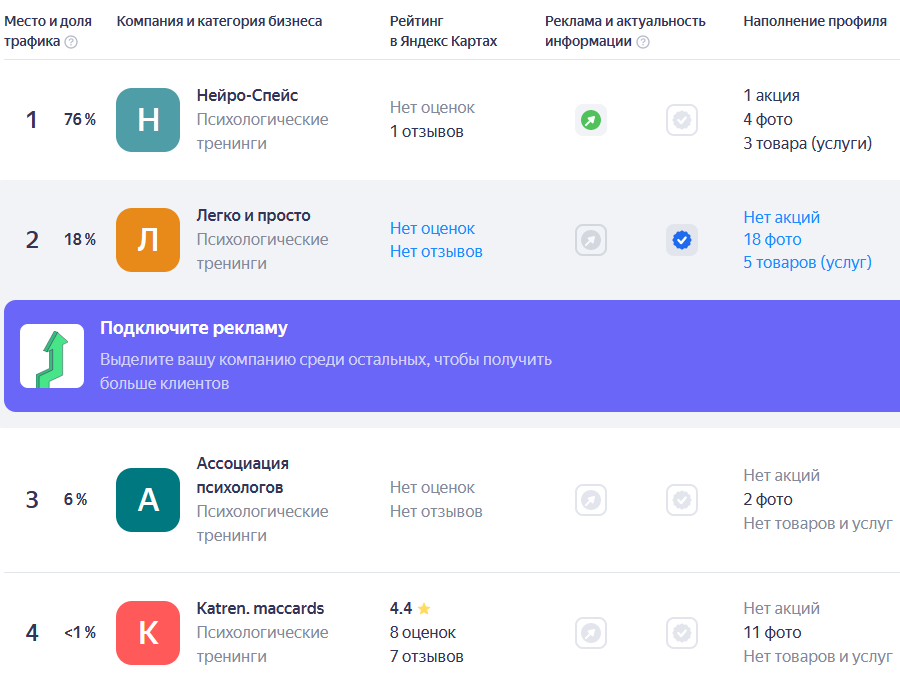Click the '4.4' star rating for Katren. maccards
The image size is (900, 700).
tap(410, 608)
